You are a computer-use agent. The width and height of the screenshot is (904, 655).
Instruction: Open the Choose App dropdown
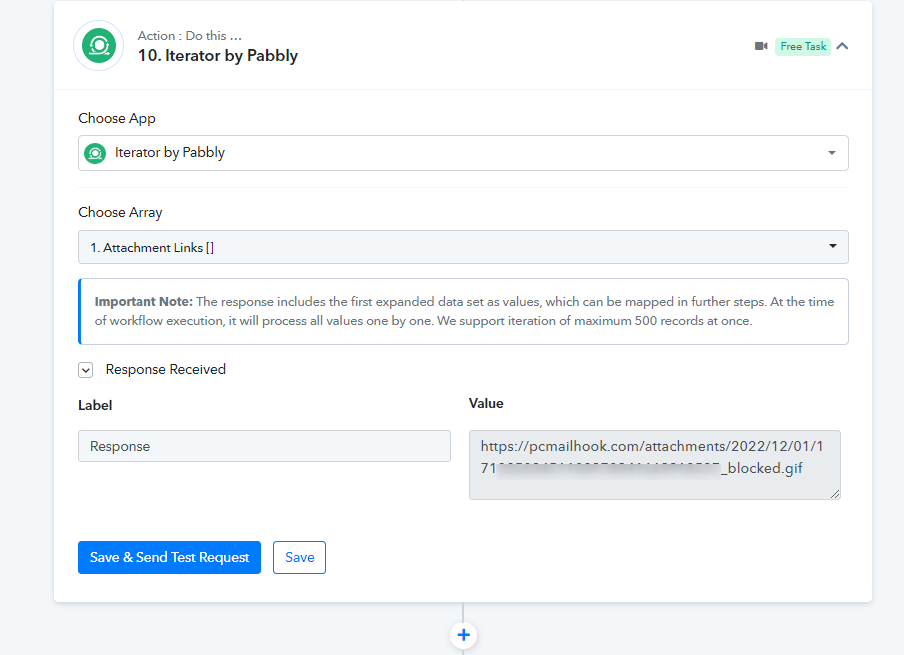463,153
